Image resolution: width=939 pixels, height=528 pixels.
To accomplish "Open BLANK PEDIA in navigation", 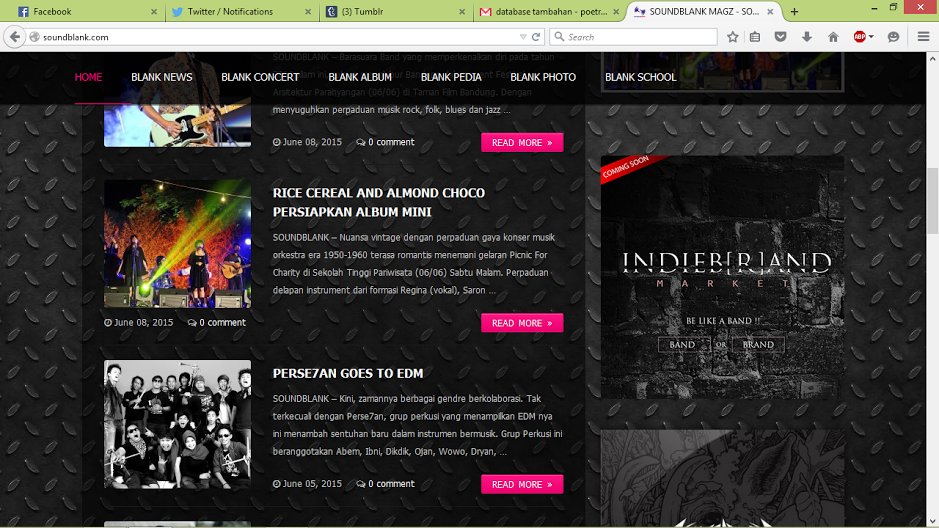I will 451,77.
